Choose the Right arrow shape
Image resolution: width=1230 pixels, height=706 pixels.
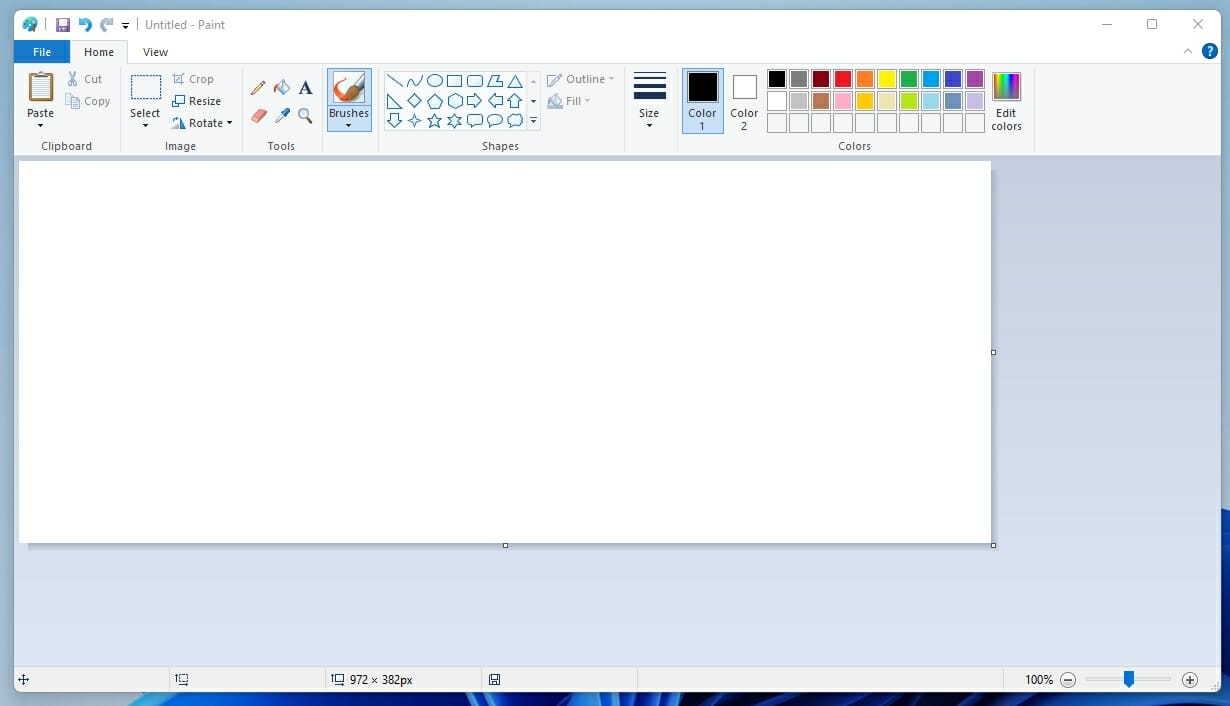tap(475, 101)
